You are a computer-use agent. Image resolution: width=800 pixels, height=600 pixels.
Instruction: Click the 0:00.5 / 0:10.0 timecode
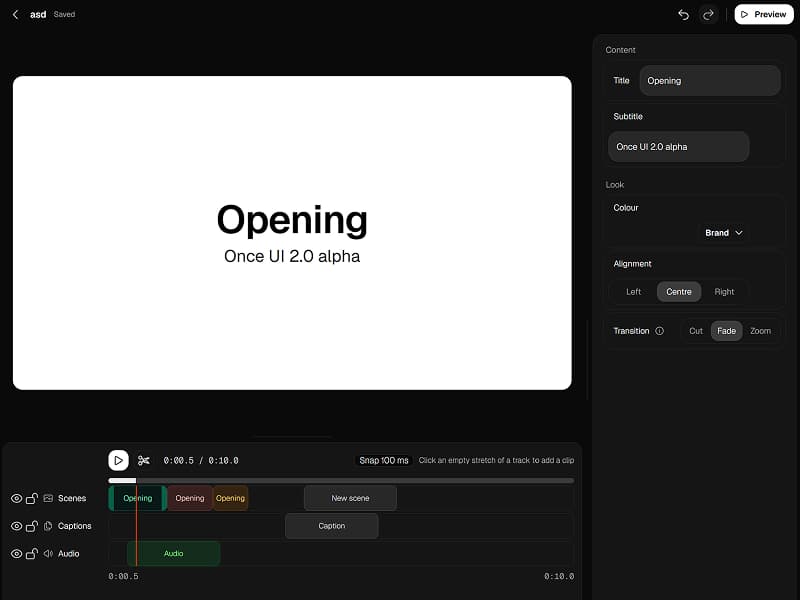point(201,461)
